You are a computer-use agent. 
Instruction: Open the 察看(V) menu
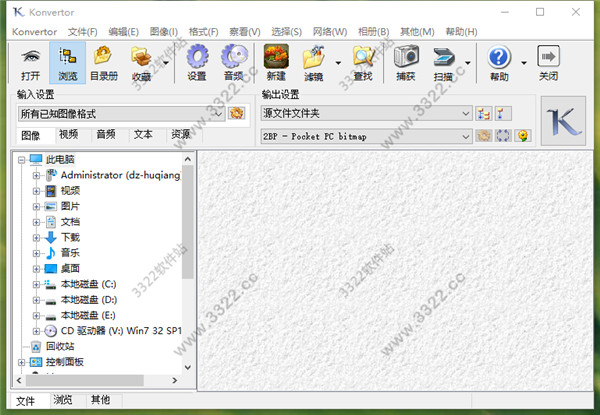[x=245, y=32]
